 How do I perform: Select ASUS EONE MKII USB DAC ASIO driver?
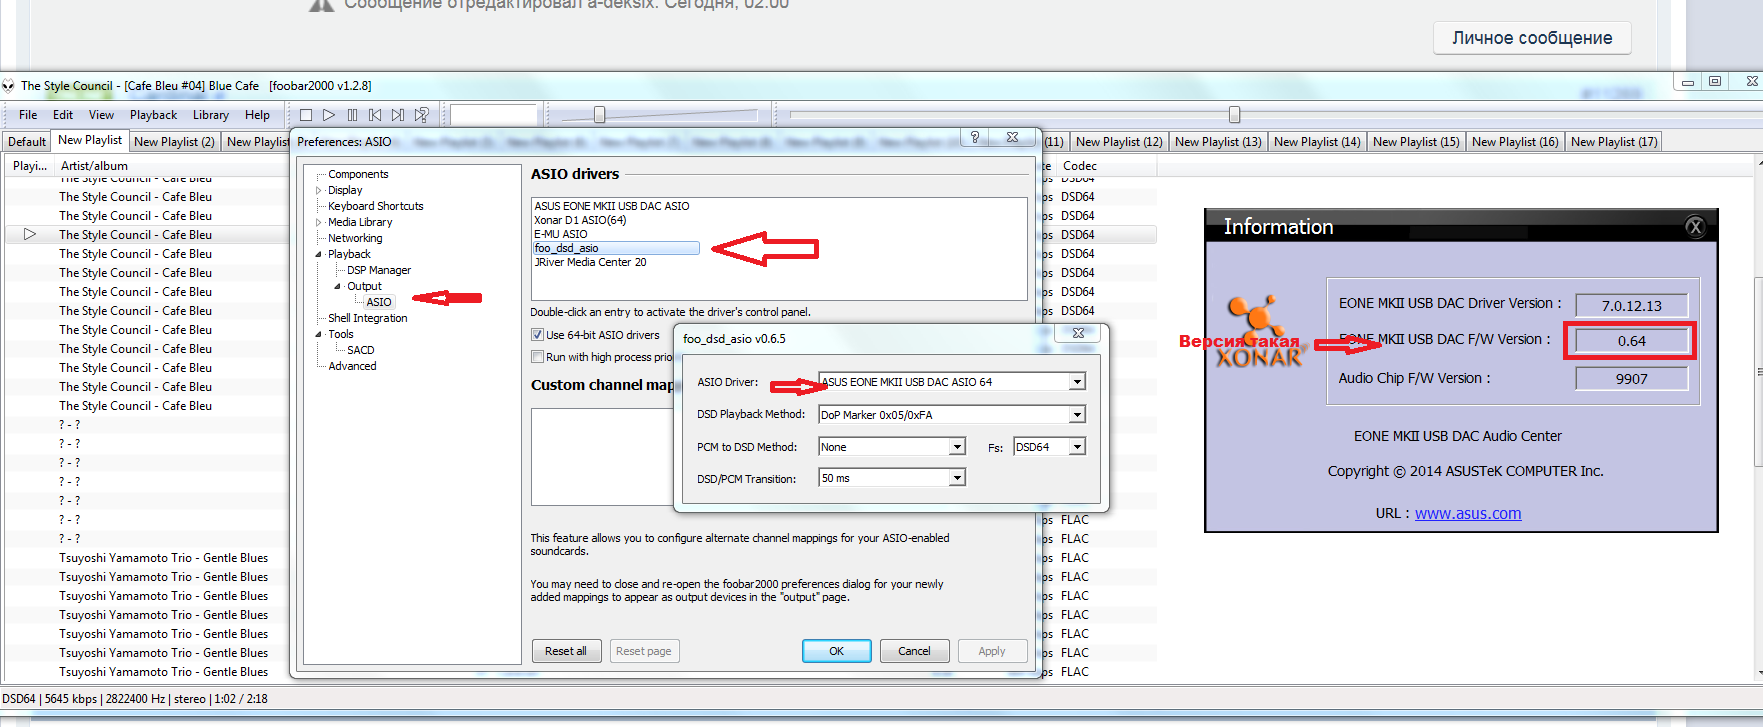pos(612,206)
